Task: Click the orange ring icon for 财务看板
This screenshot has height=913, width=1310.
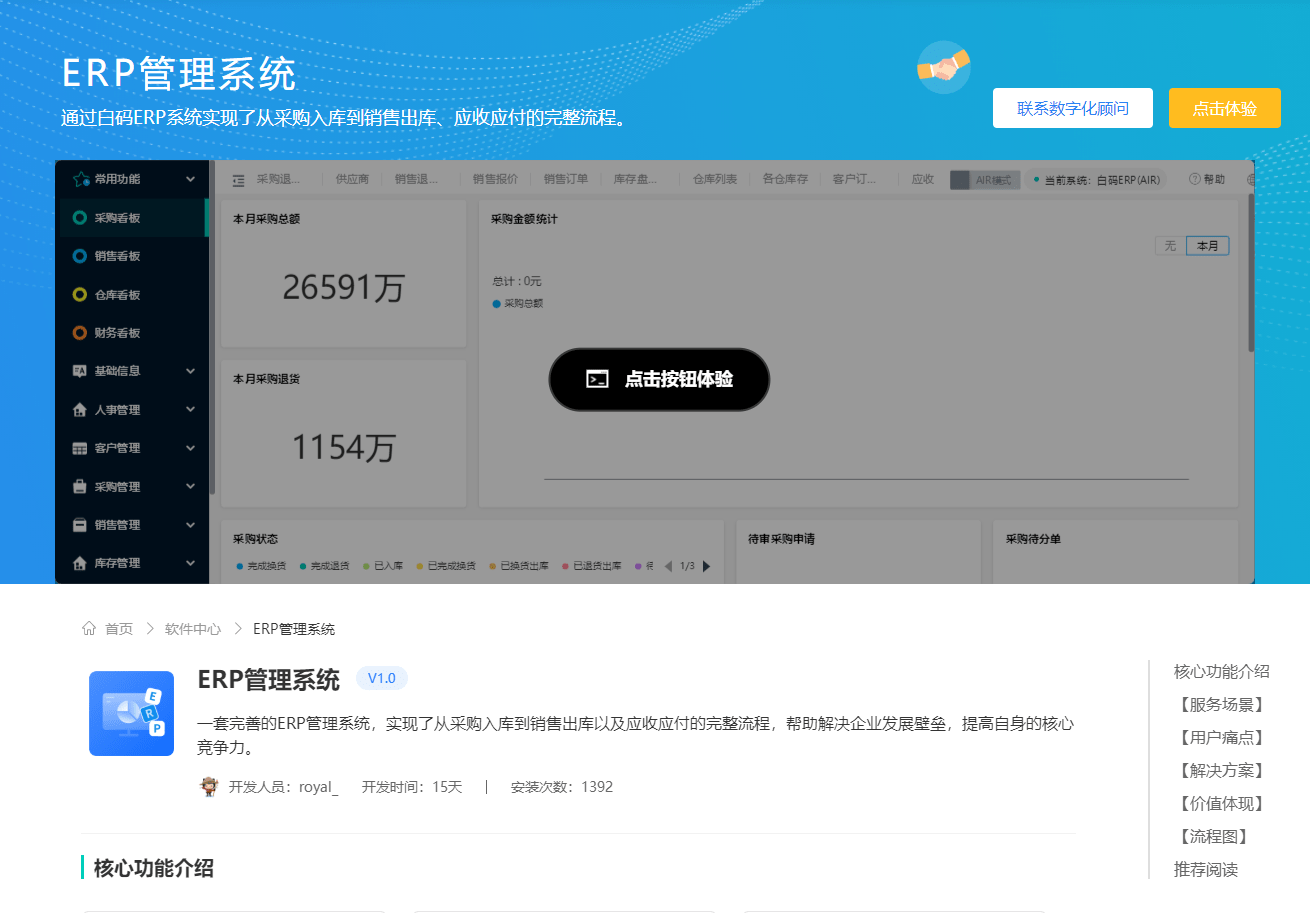Action: [80, 333]
